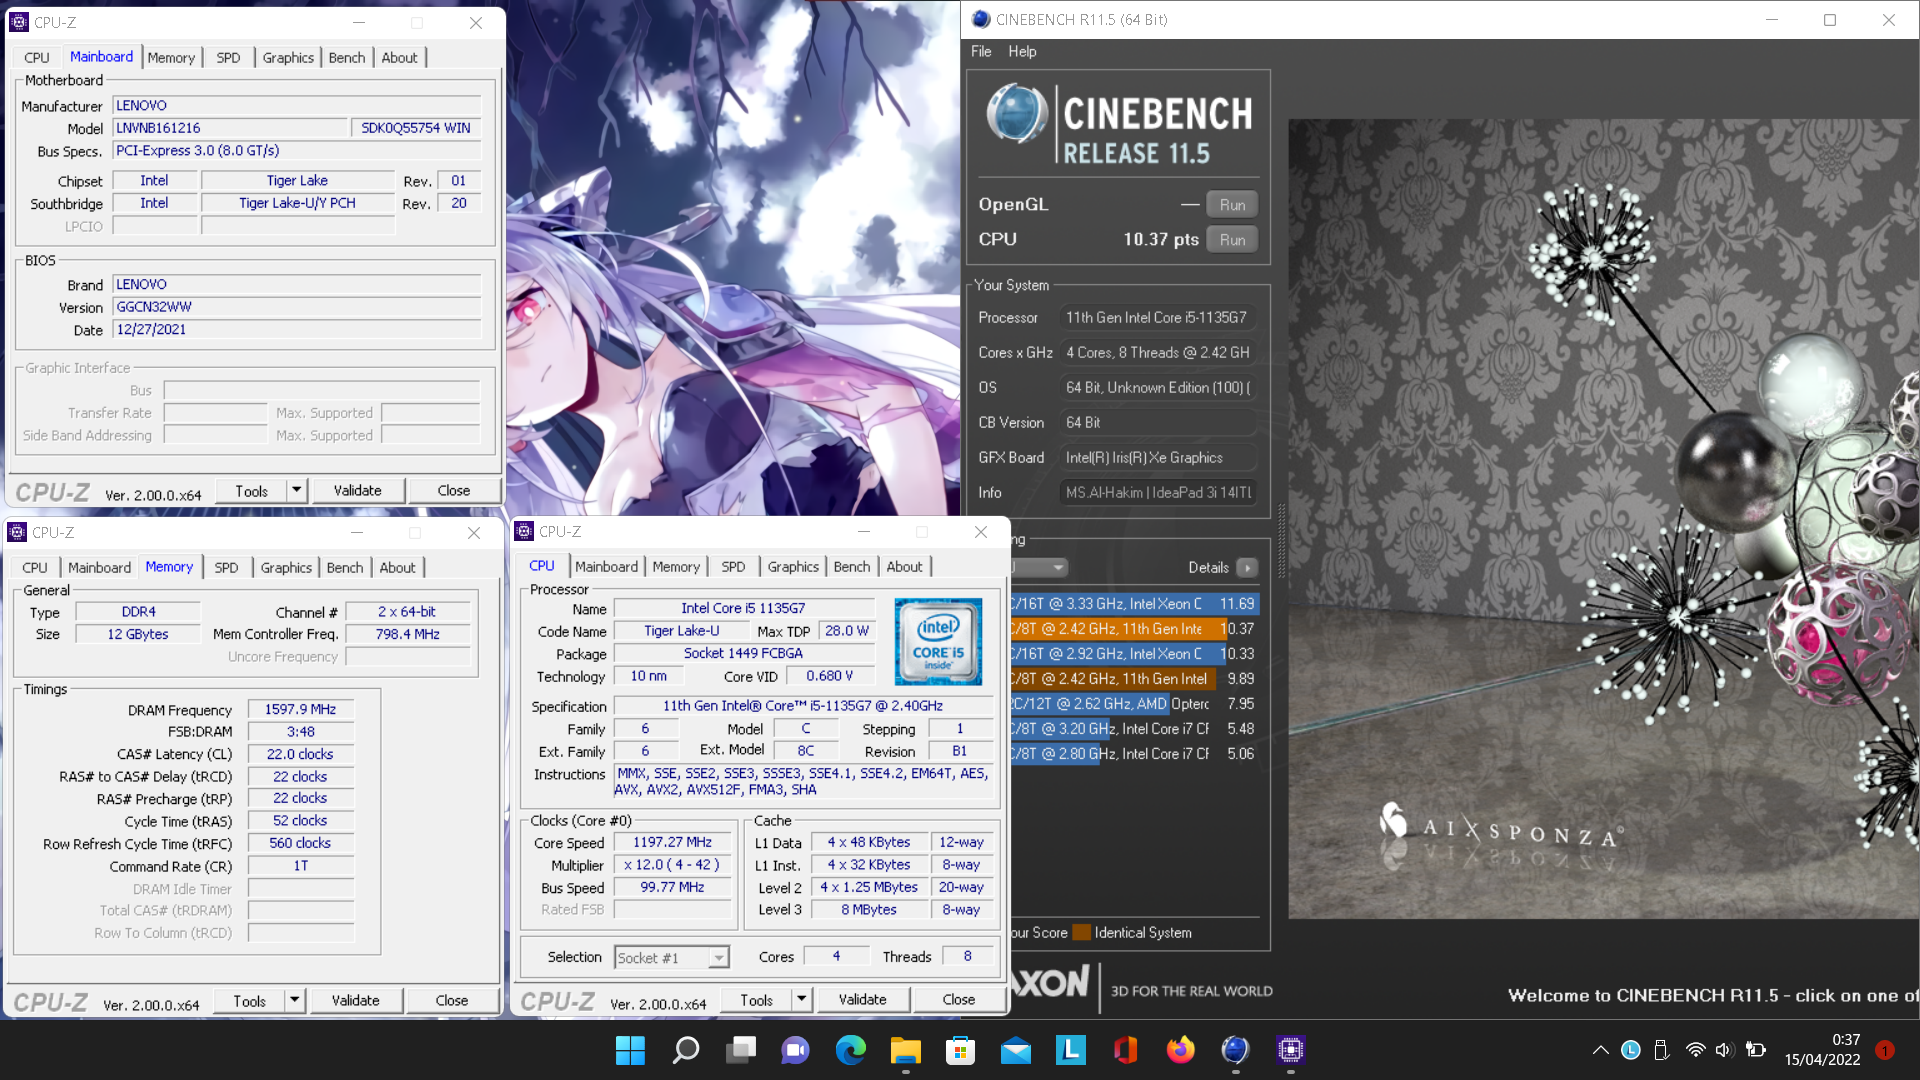Click Cinebench globe logo
This screenshot has height=1080, width=1920.
[1016, 114]
